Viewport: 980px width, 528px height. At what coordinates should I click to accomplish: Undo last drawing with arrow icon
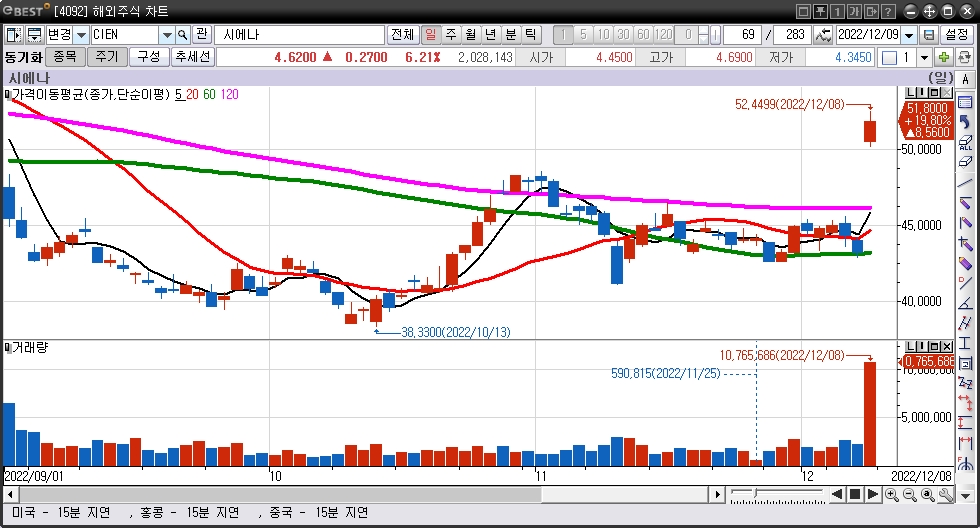966,122
